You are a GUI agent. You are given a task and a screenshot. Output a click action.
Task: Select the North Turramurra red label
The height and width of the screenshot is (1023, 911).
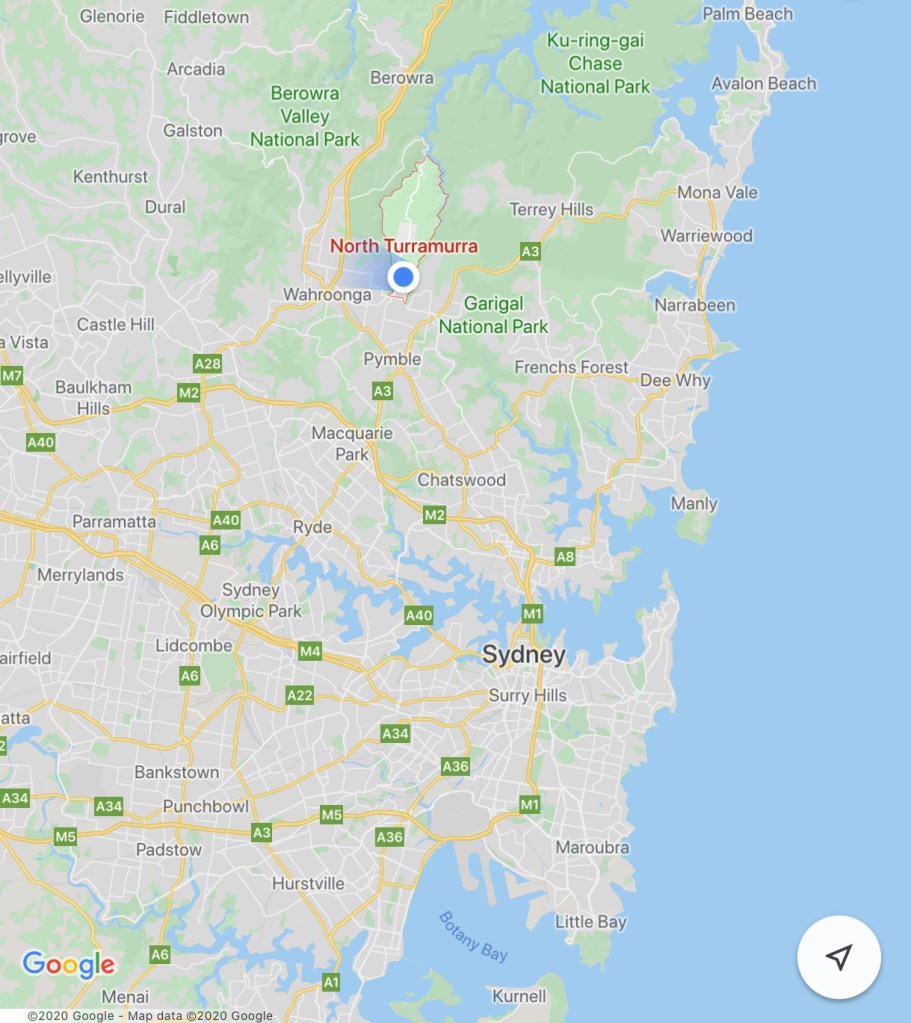[x=404, y=246]
